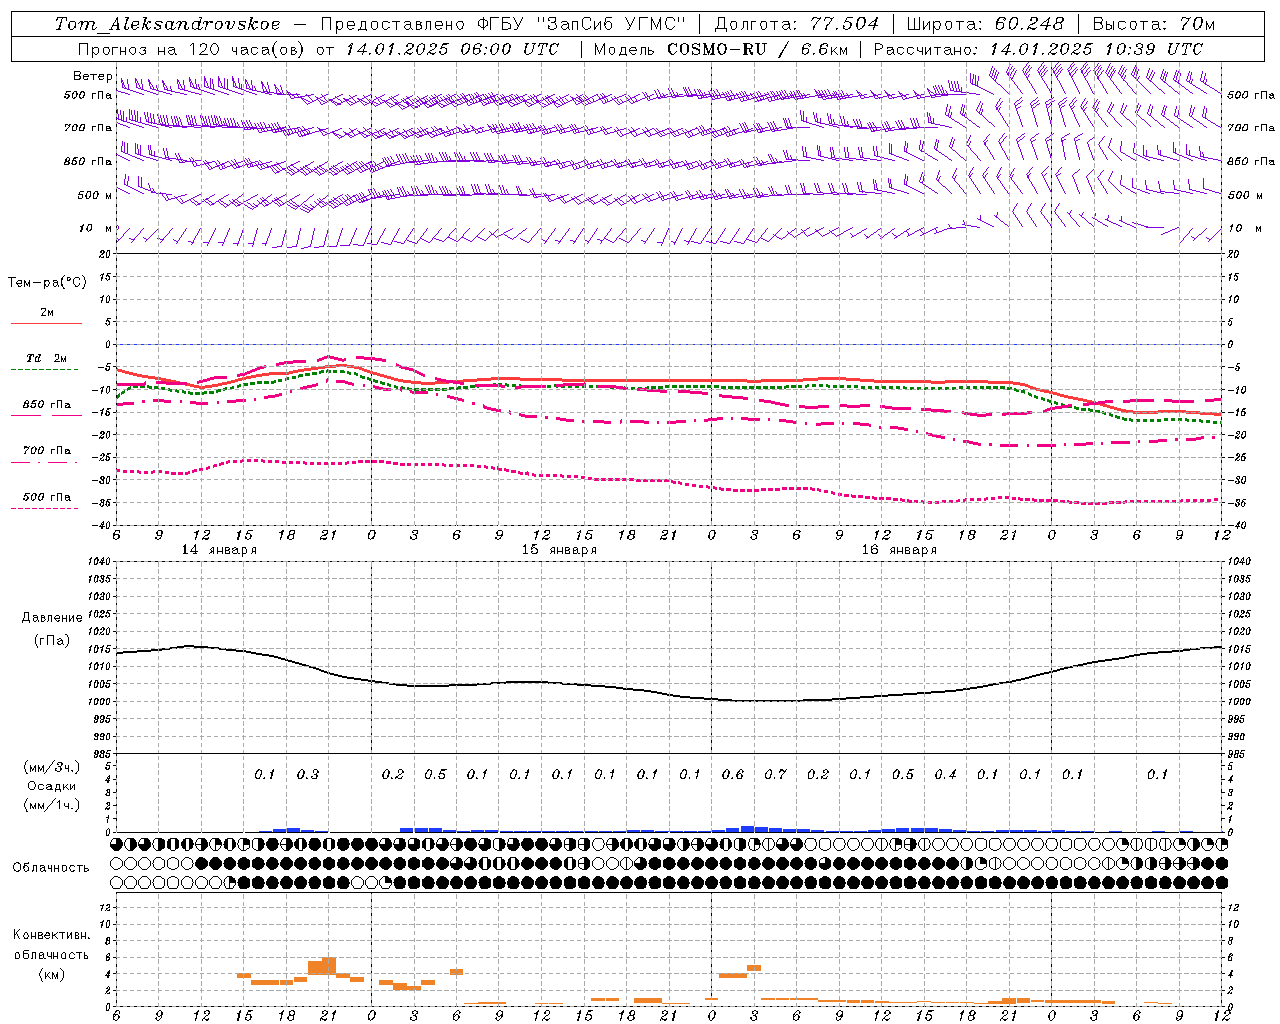The height and width of the screenshot is (1024, 1280).
Task: Click the 850 гПа temperature legend entry
Action: click(47, 405)
